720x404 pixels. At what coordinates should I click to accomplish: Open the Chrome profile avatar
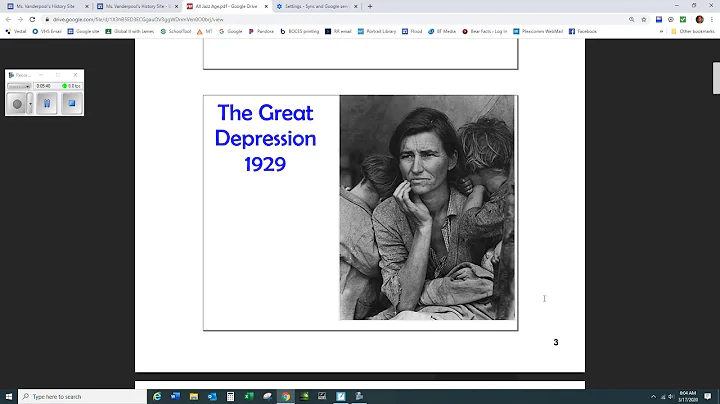[699, 19]
